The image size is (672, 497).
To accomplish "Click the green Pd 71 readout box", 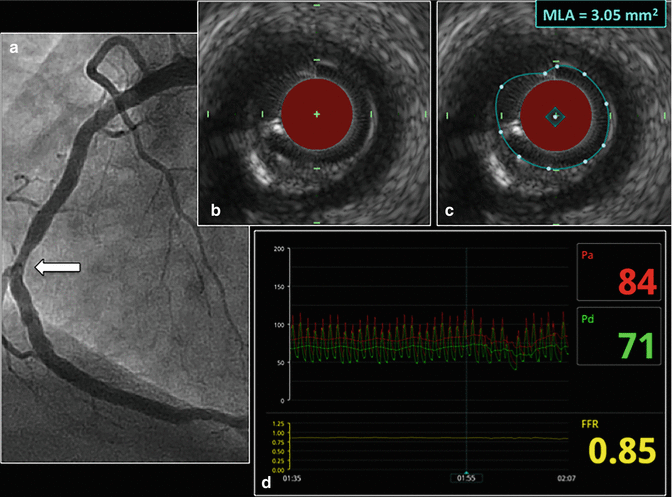I will [x=616, y=335].
